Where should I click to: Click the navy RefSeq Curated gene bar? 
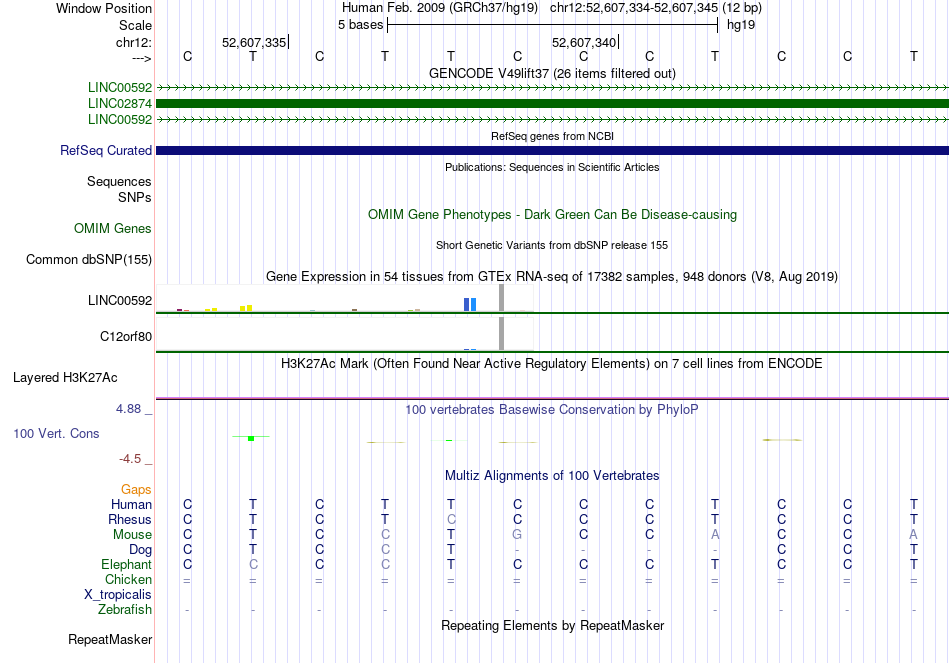(553, 150)
